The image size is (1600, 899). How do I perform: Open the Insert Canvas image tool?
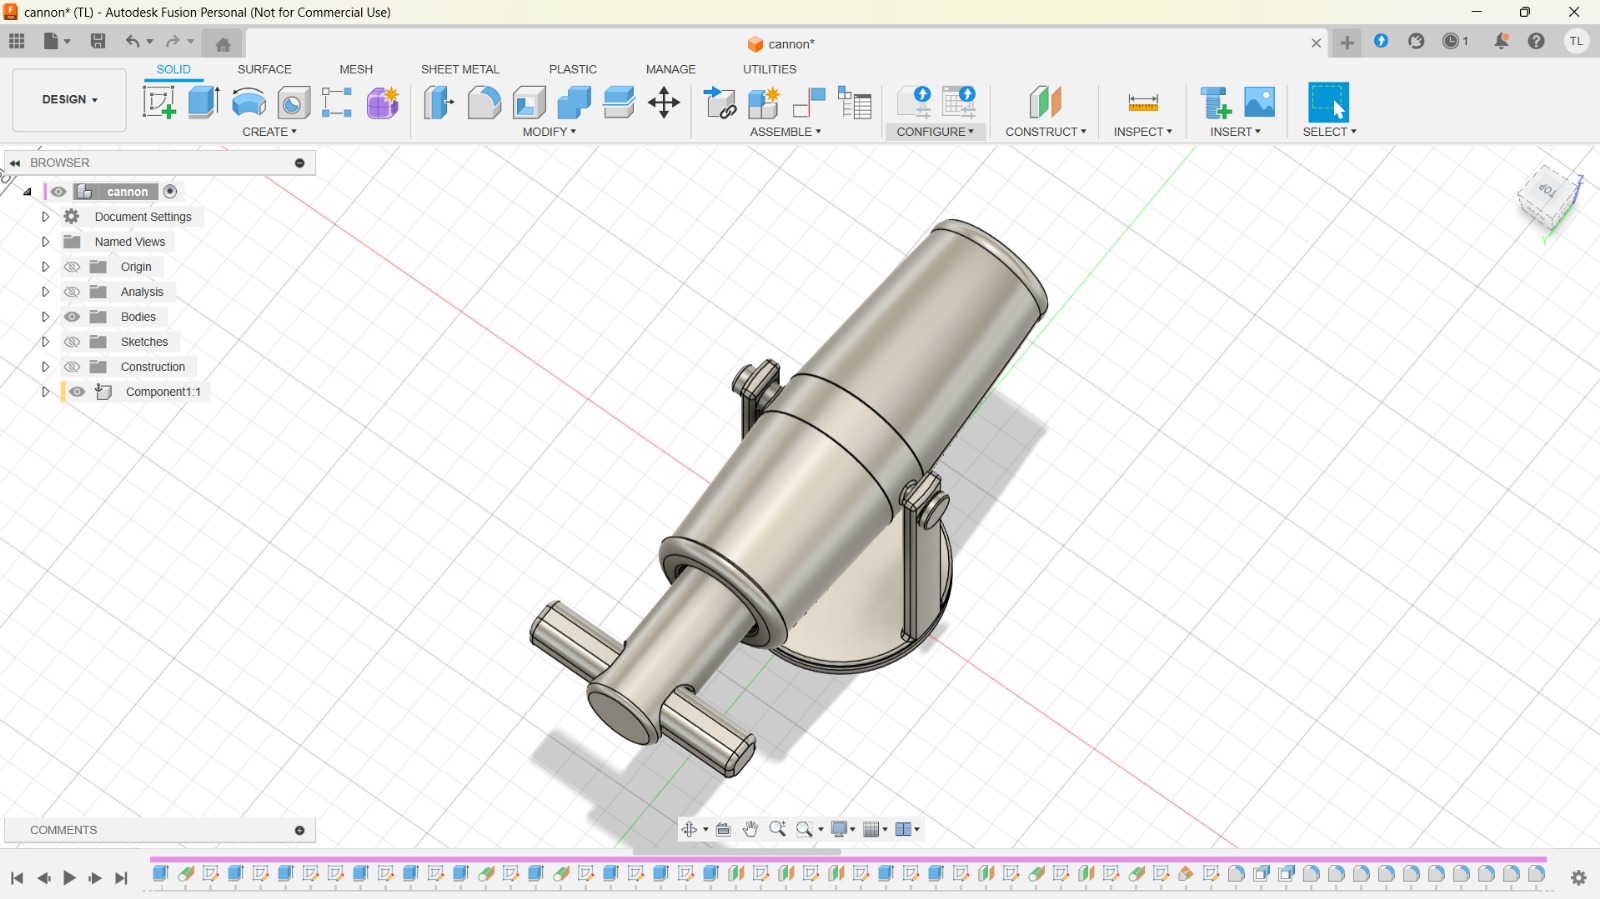(1259, 102)
